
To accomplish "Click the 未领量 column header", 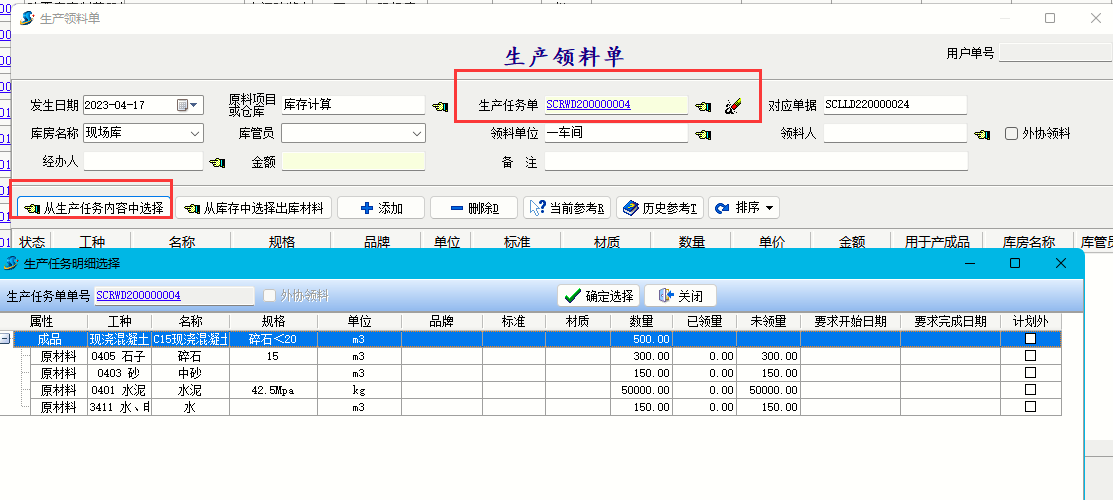I will (769, 322).
